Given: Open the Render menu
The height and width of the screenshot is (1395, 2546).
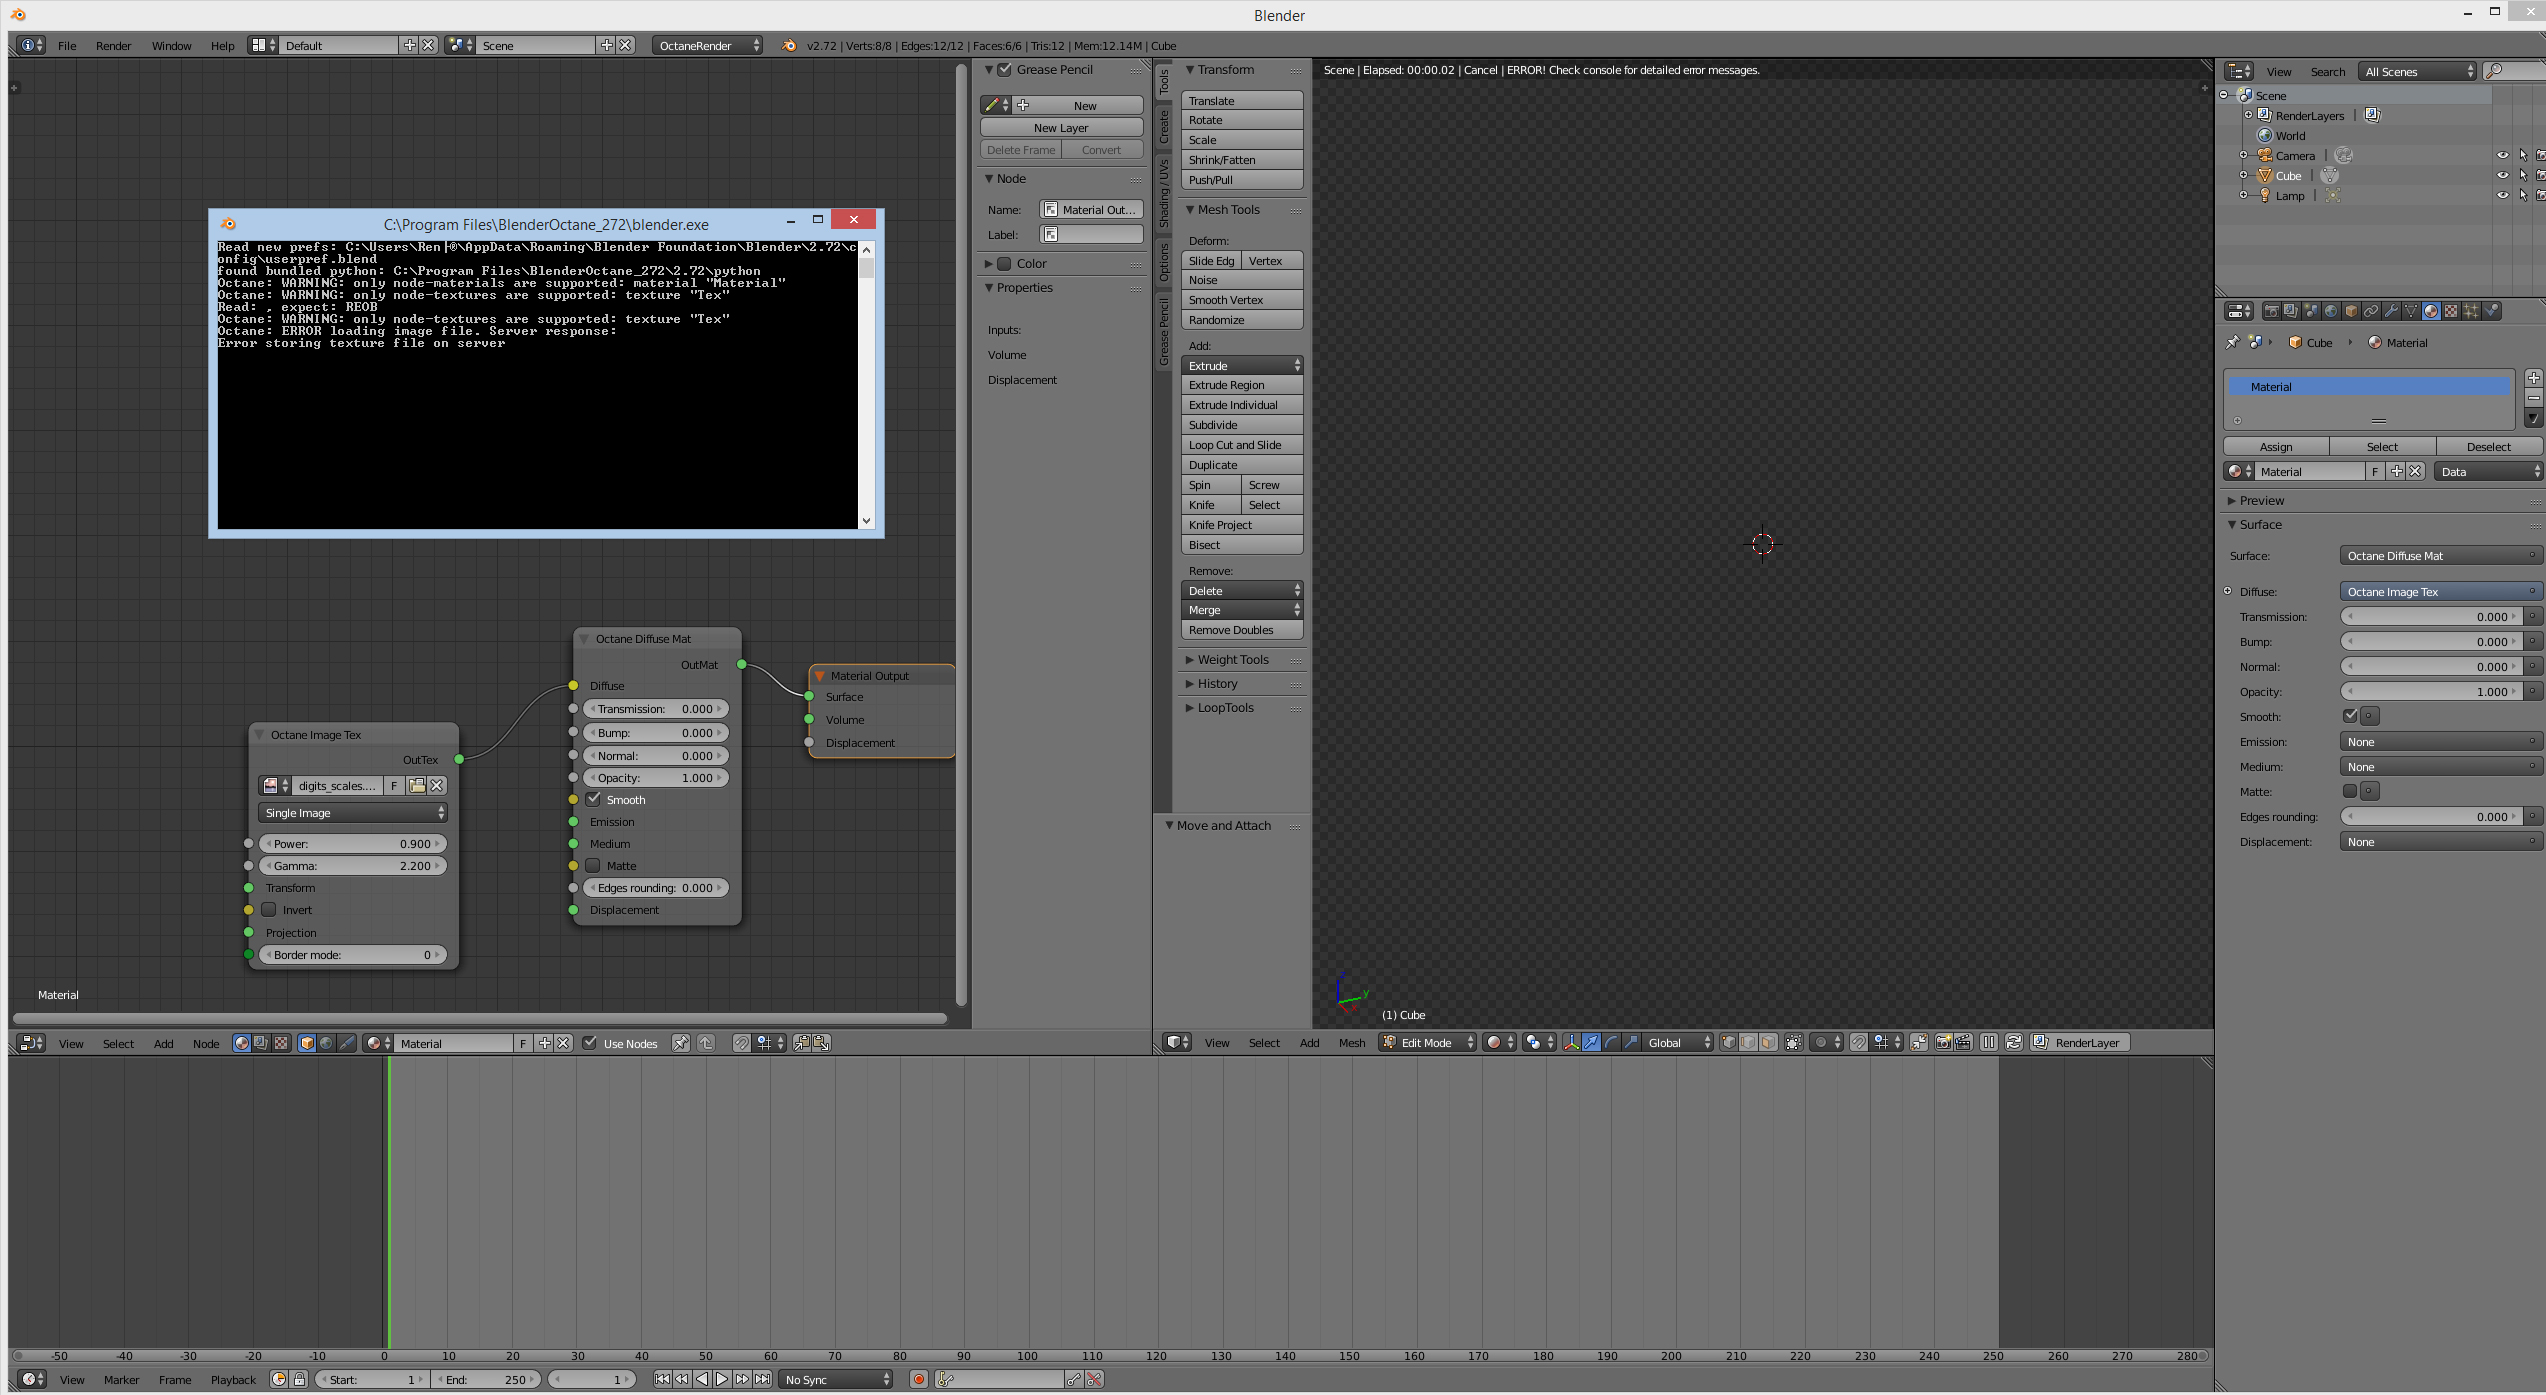Looking at the screenshot, I should tap(113, 46).
